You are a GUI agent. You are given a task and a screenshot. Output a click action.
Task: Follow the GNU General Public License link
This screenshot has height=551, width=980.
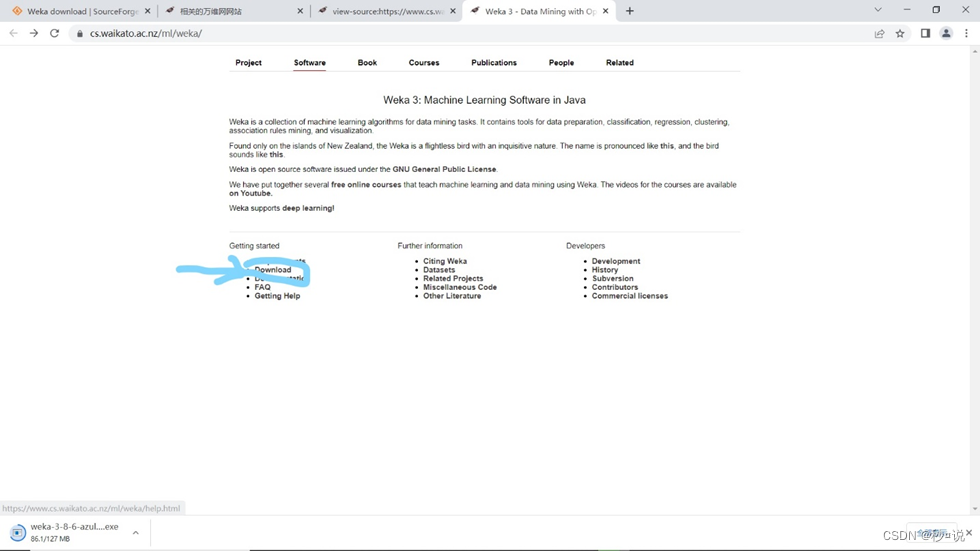click(444, 169)
